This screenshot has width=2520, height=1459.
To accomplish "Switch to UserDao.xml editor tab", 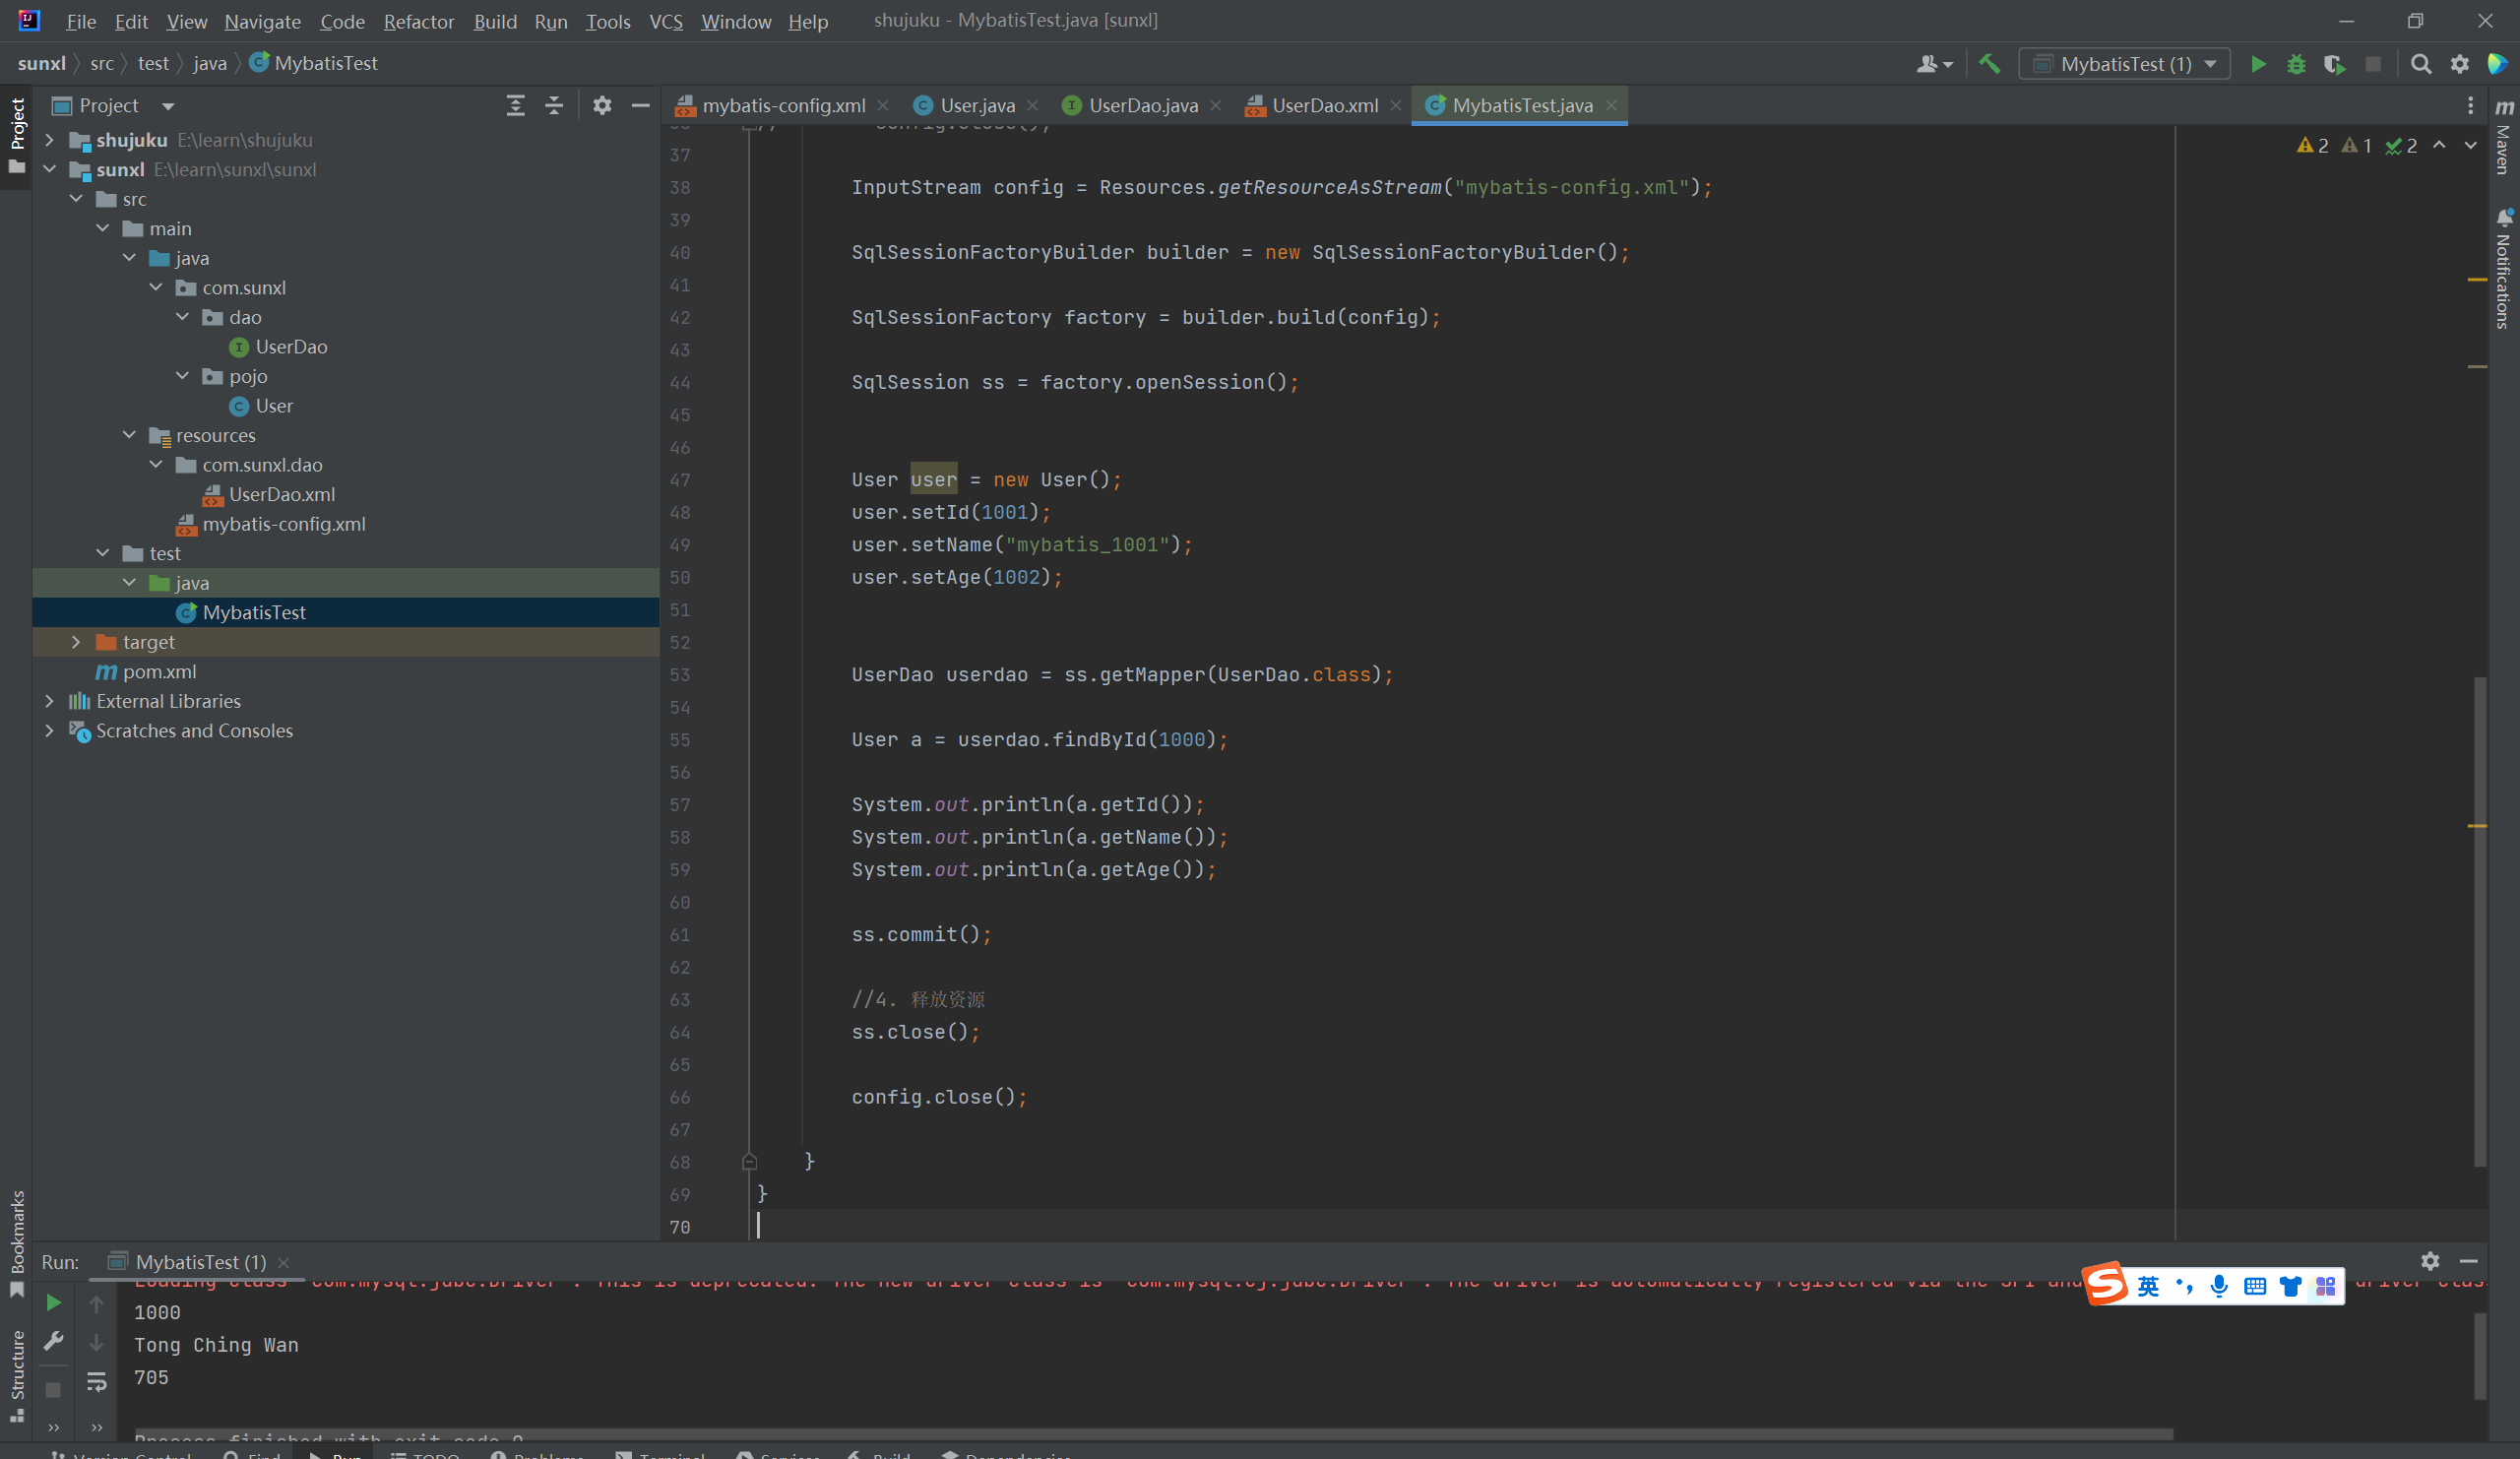I will point(1323,105).
